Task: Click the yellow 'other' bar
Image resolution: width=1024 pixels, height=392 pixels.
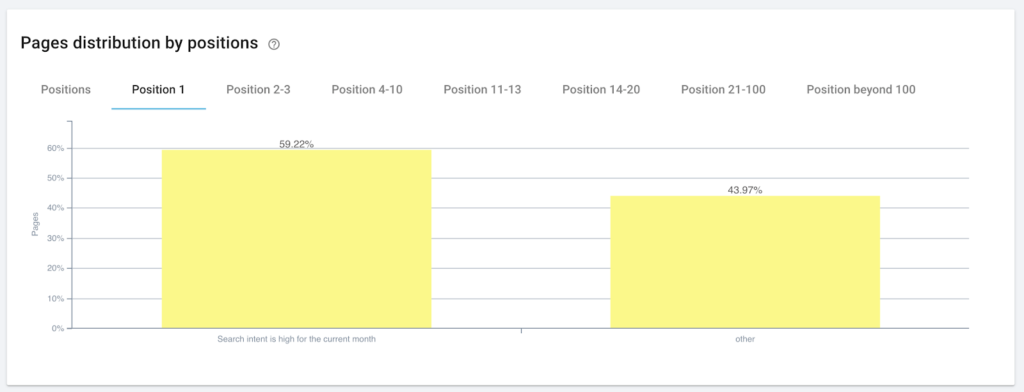Action: coord(744,262)
